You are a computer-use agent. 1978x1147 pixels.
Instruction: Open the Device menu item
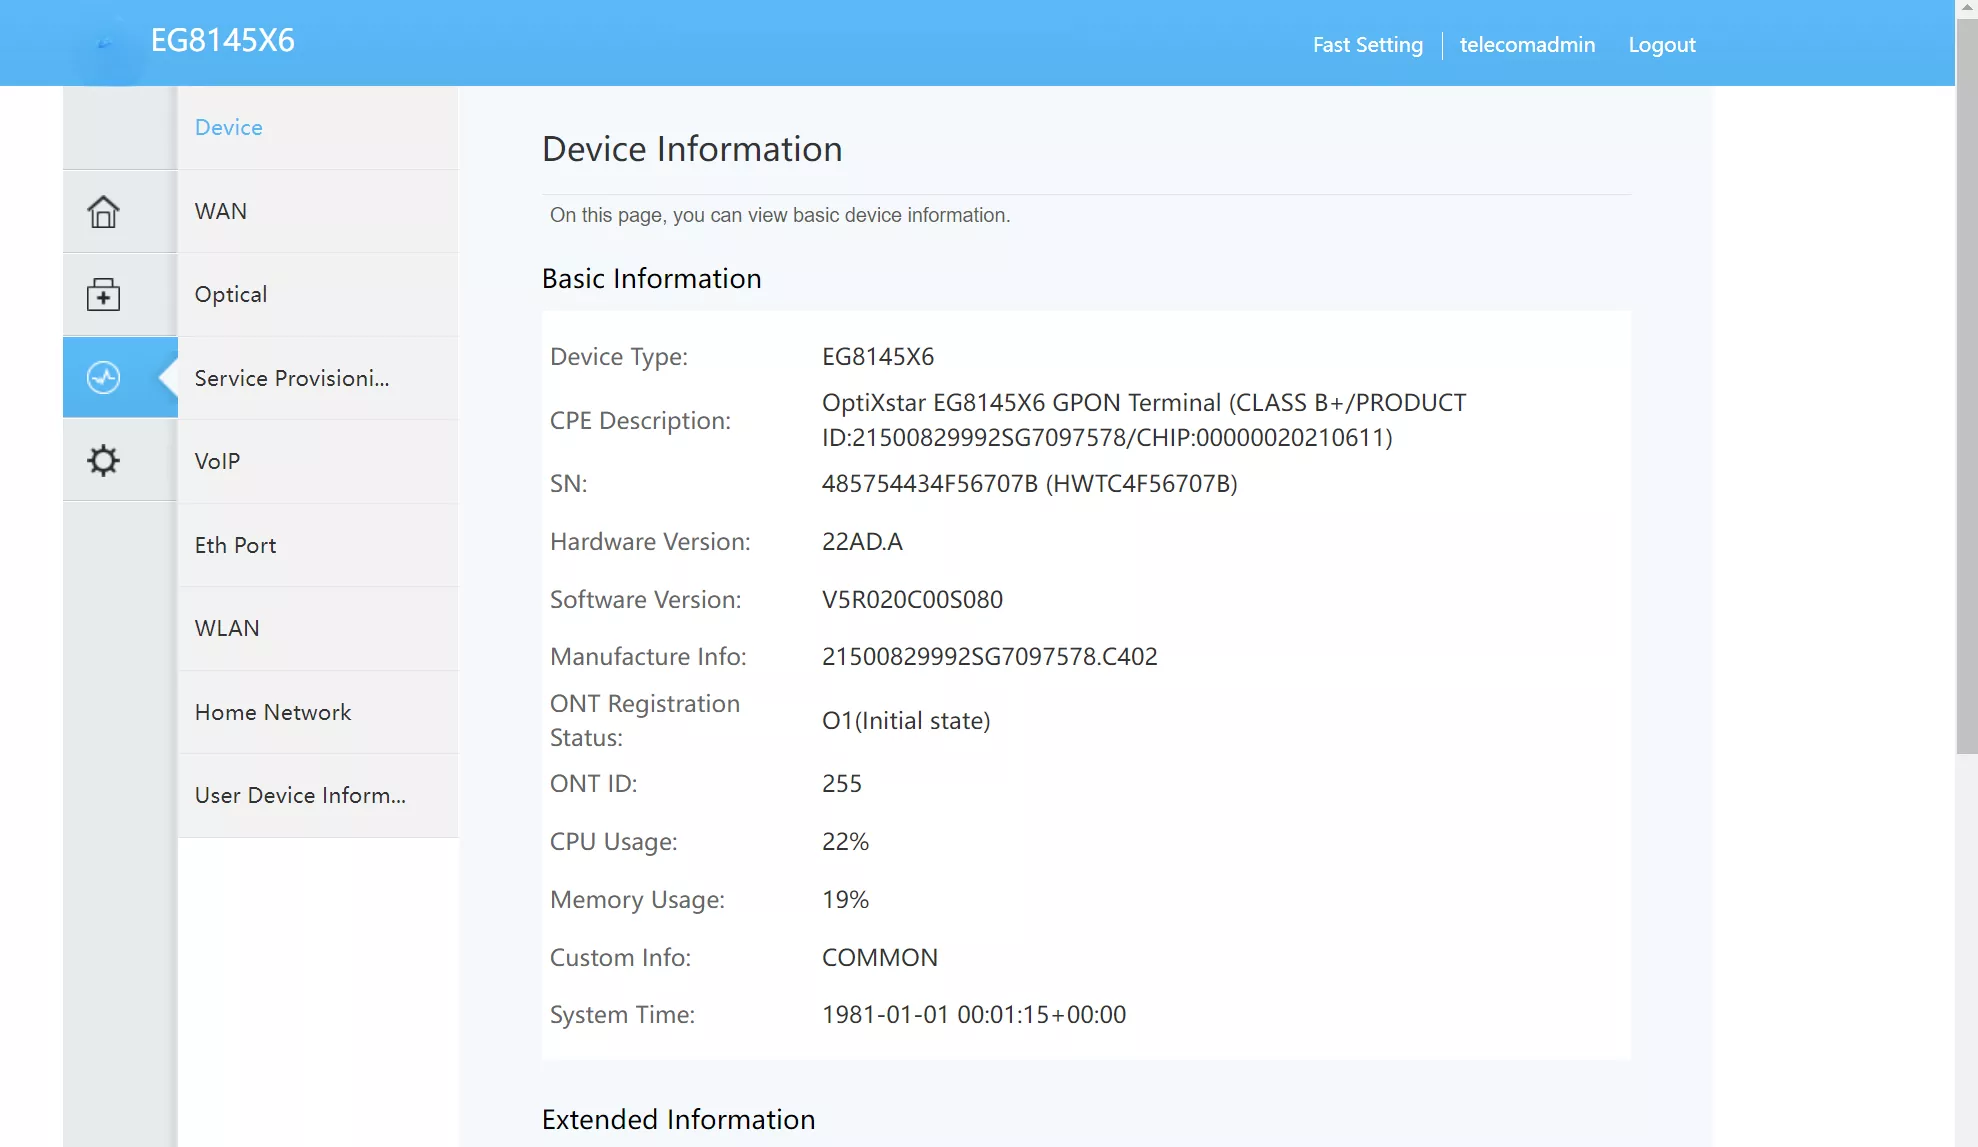318,127
